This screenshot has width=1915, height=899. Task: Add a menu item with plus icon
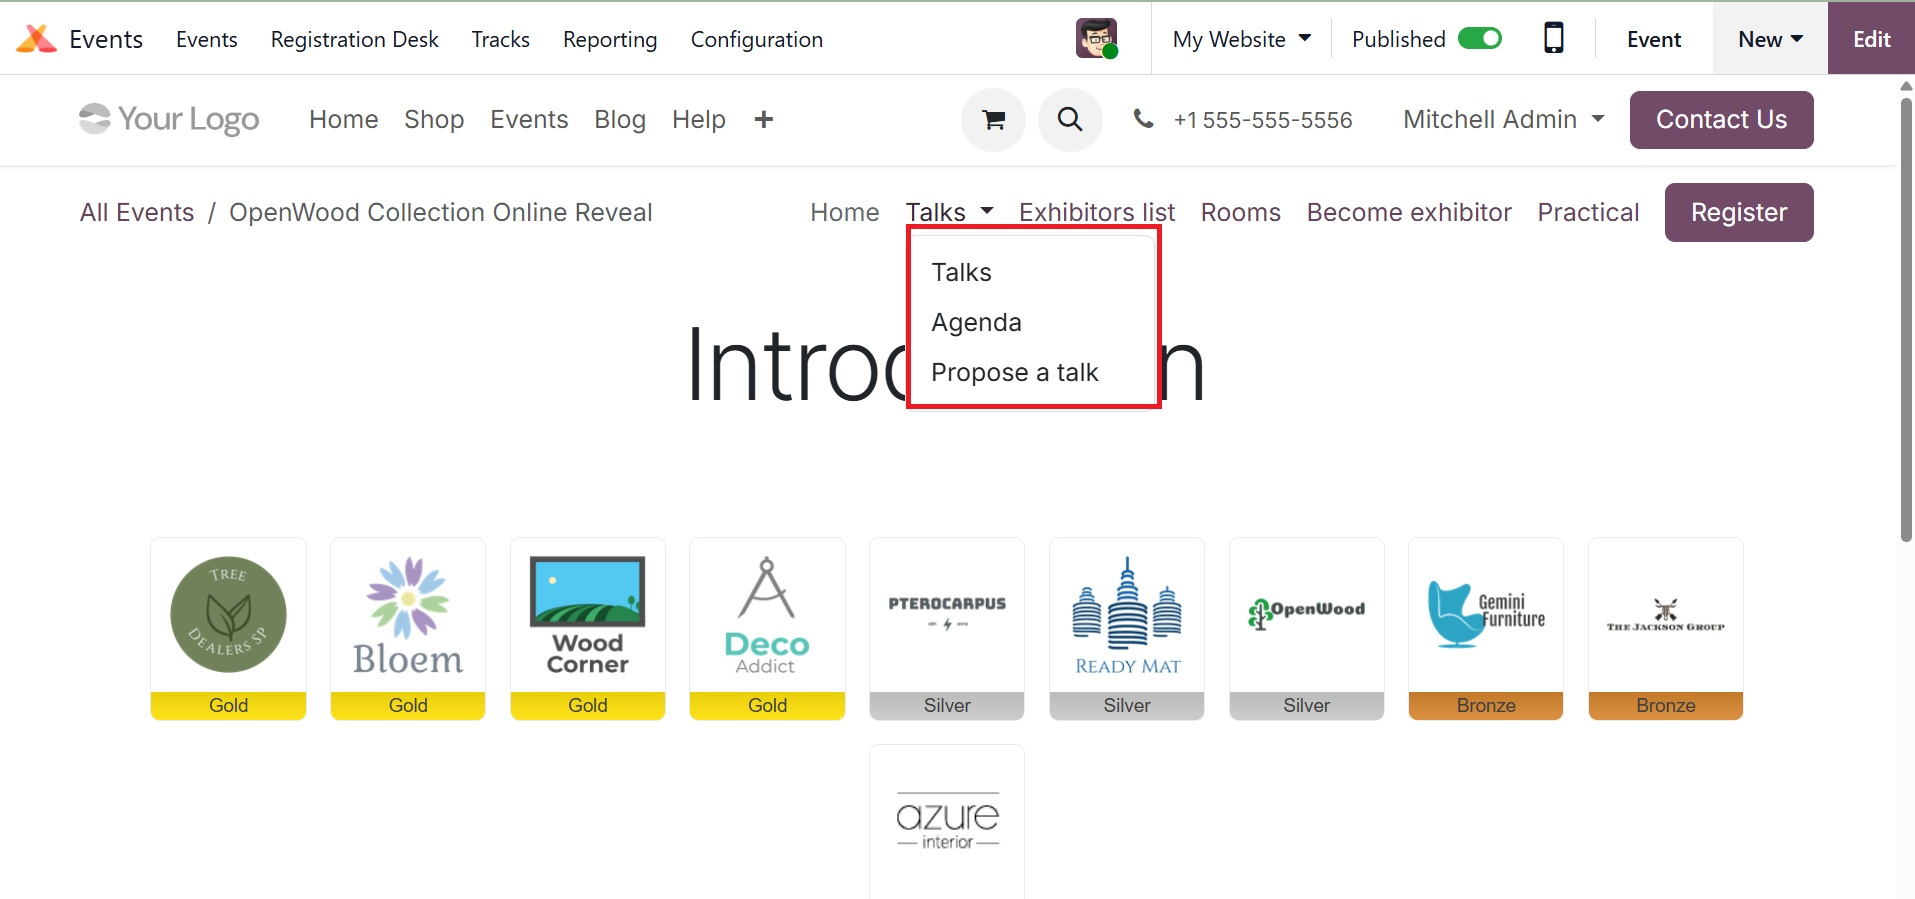764,120
